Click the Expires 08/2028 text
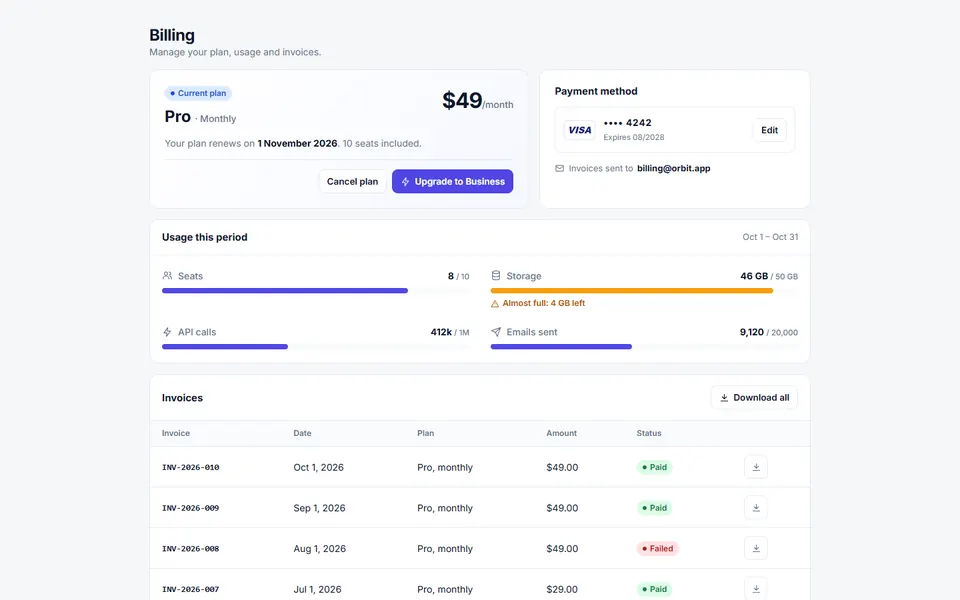960x600 pixels. (x=634, y=137)
